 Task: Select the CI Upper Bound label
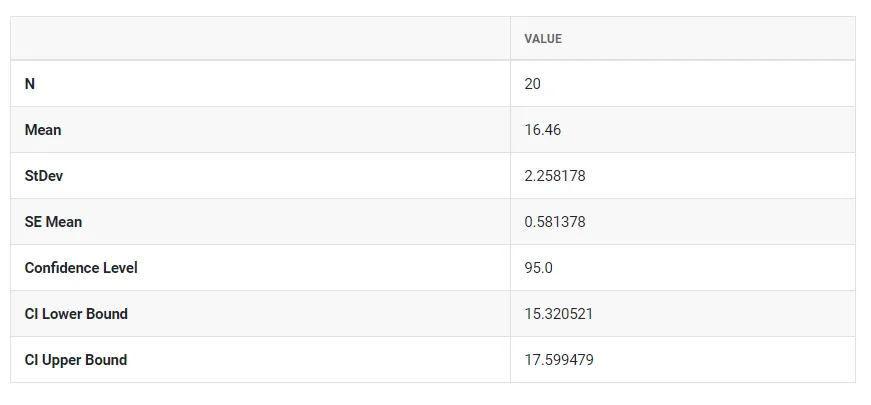(x=76, y=360)
